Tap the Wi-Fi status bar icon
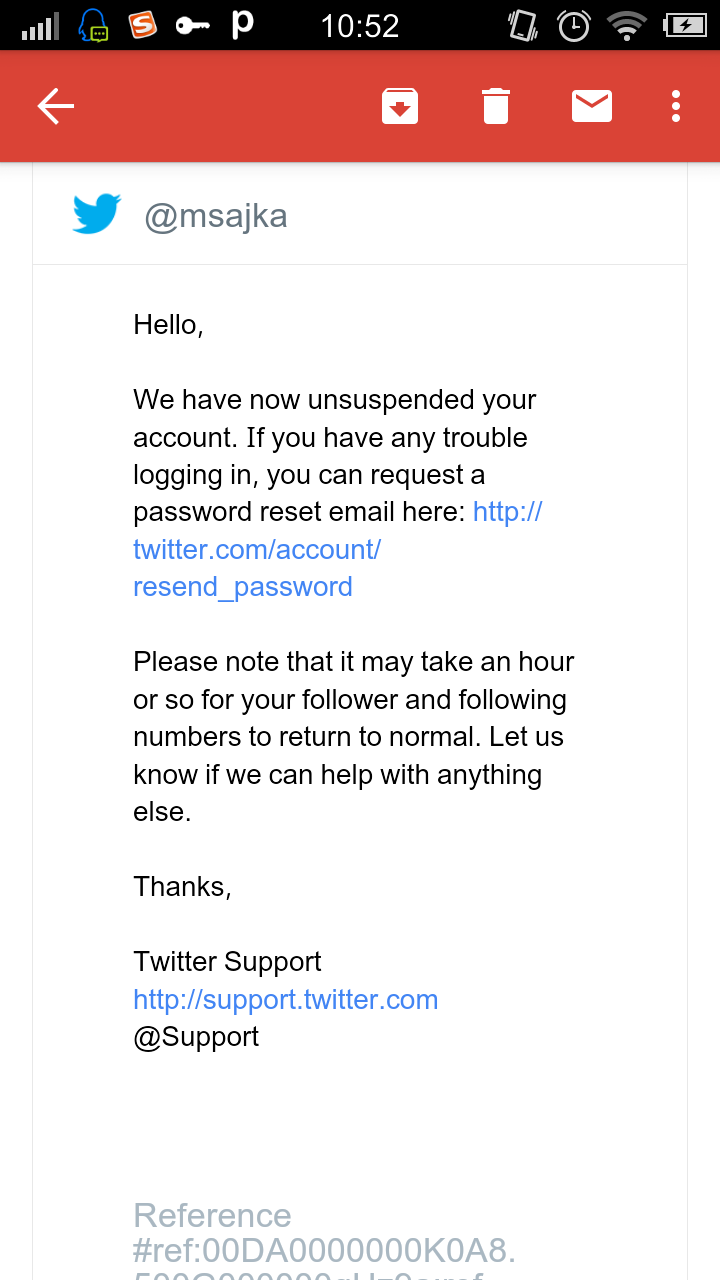720x1280 pixels. click(x=628, y=26)
